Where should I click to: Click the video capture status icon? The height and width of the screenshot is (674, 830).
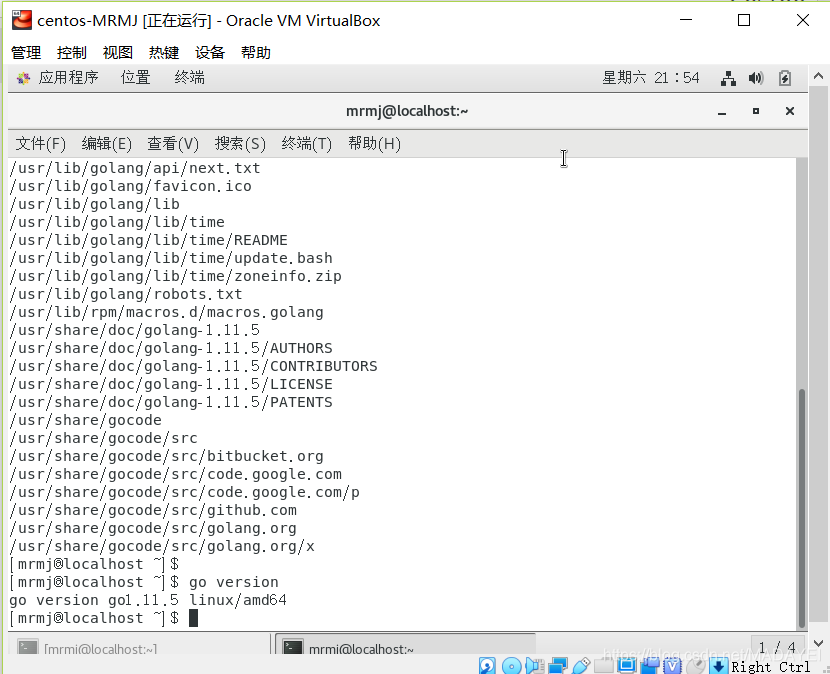click(650, 666)
